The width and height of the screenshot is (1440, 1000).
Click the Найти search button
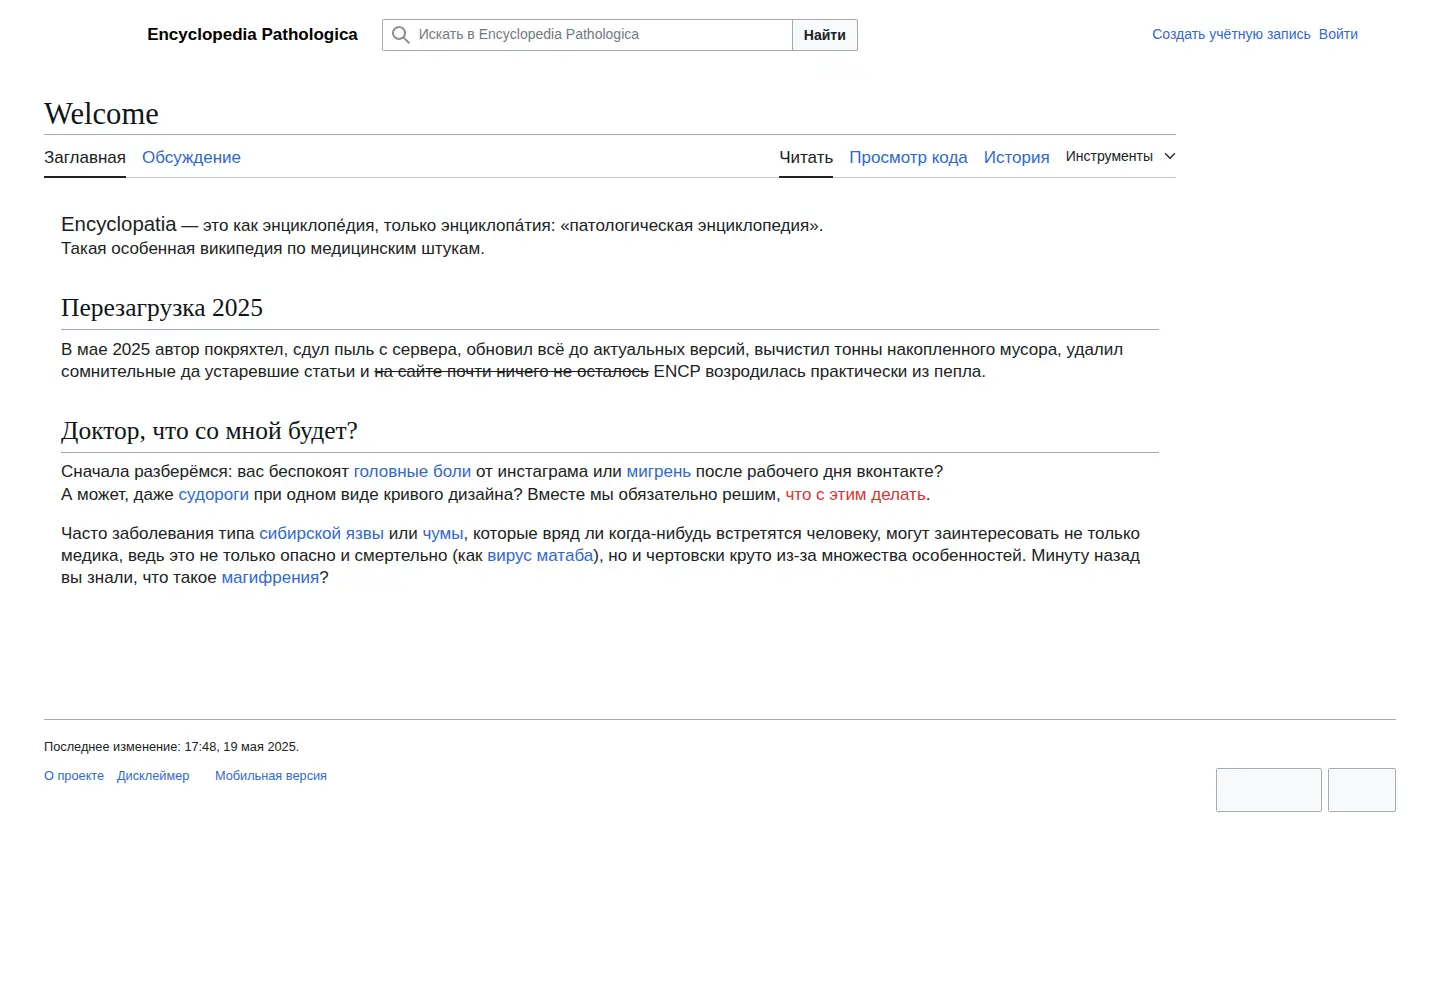[825, 35]
